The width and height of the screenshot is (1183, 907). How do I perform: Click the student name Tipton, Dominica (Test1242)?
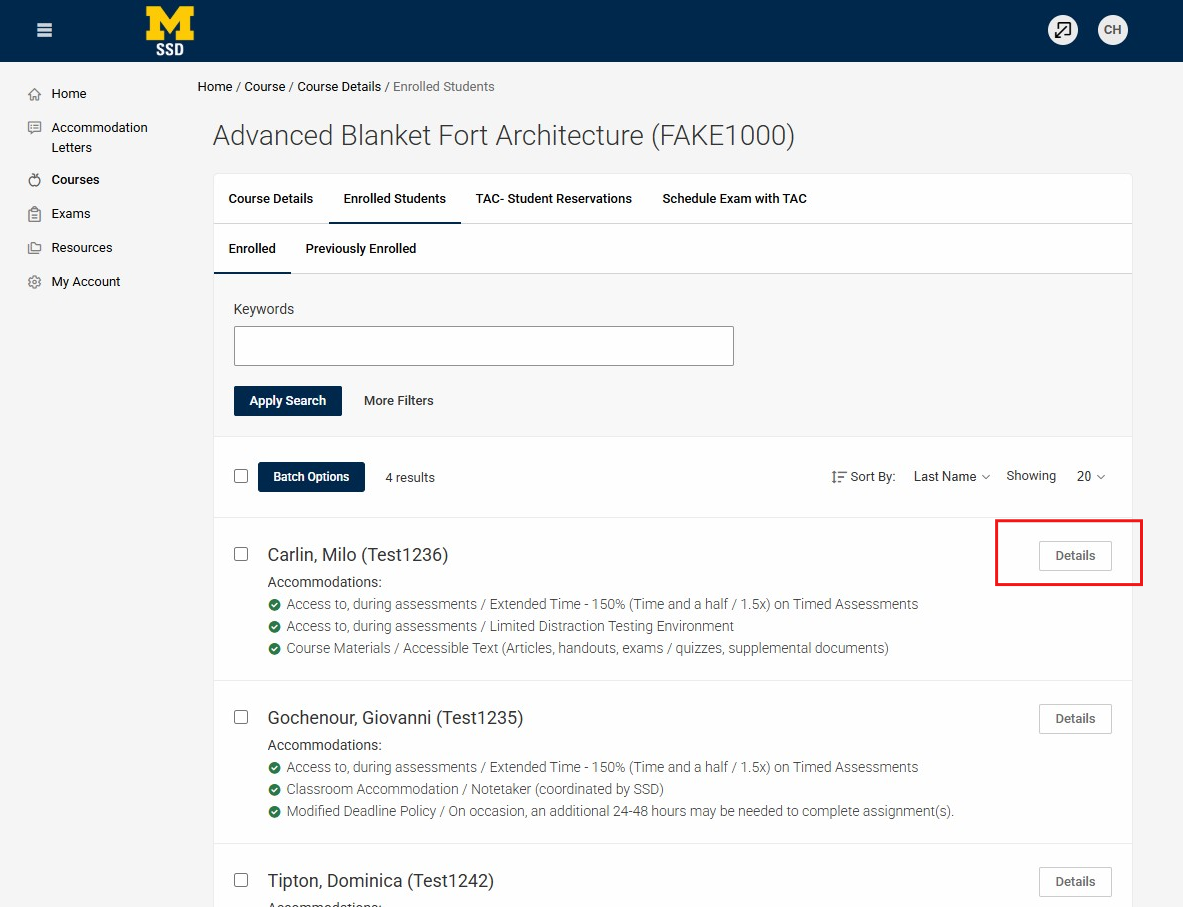click(380, 881)
